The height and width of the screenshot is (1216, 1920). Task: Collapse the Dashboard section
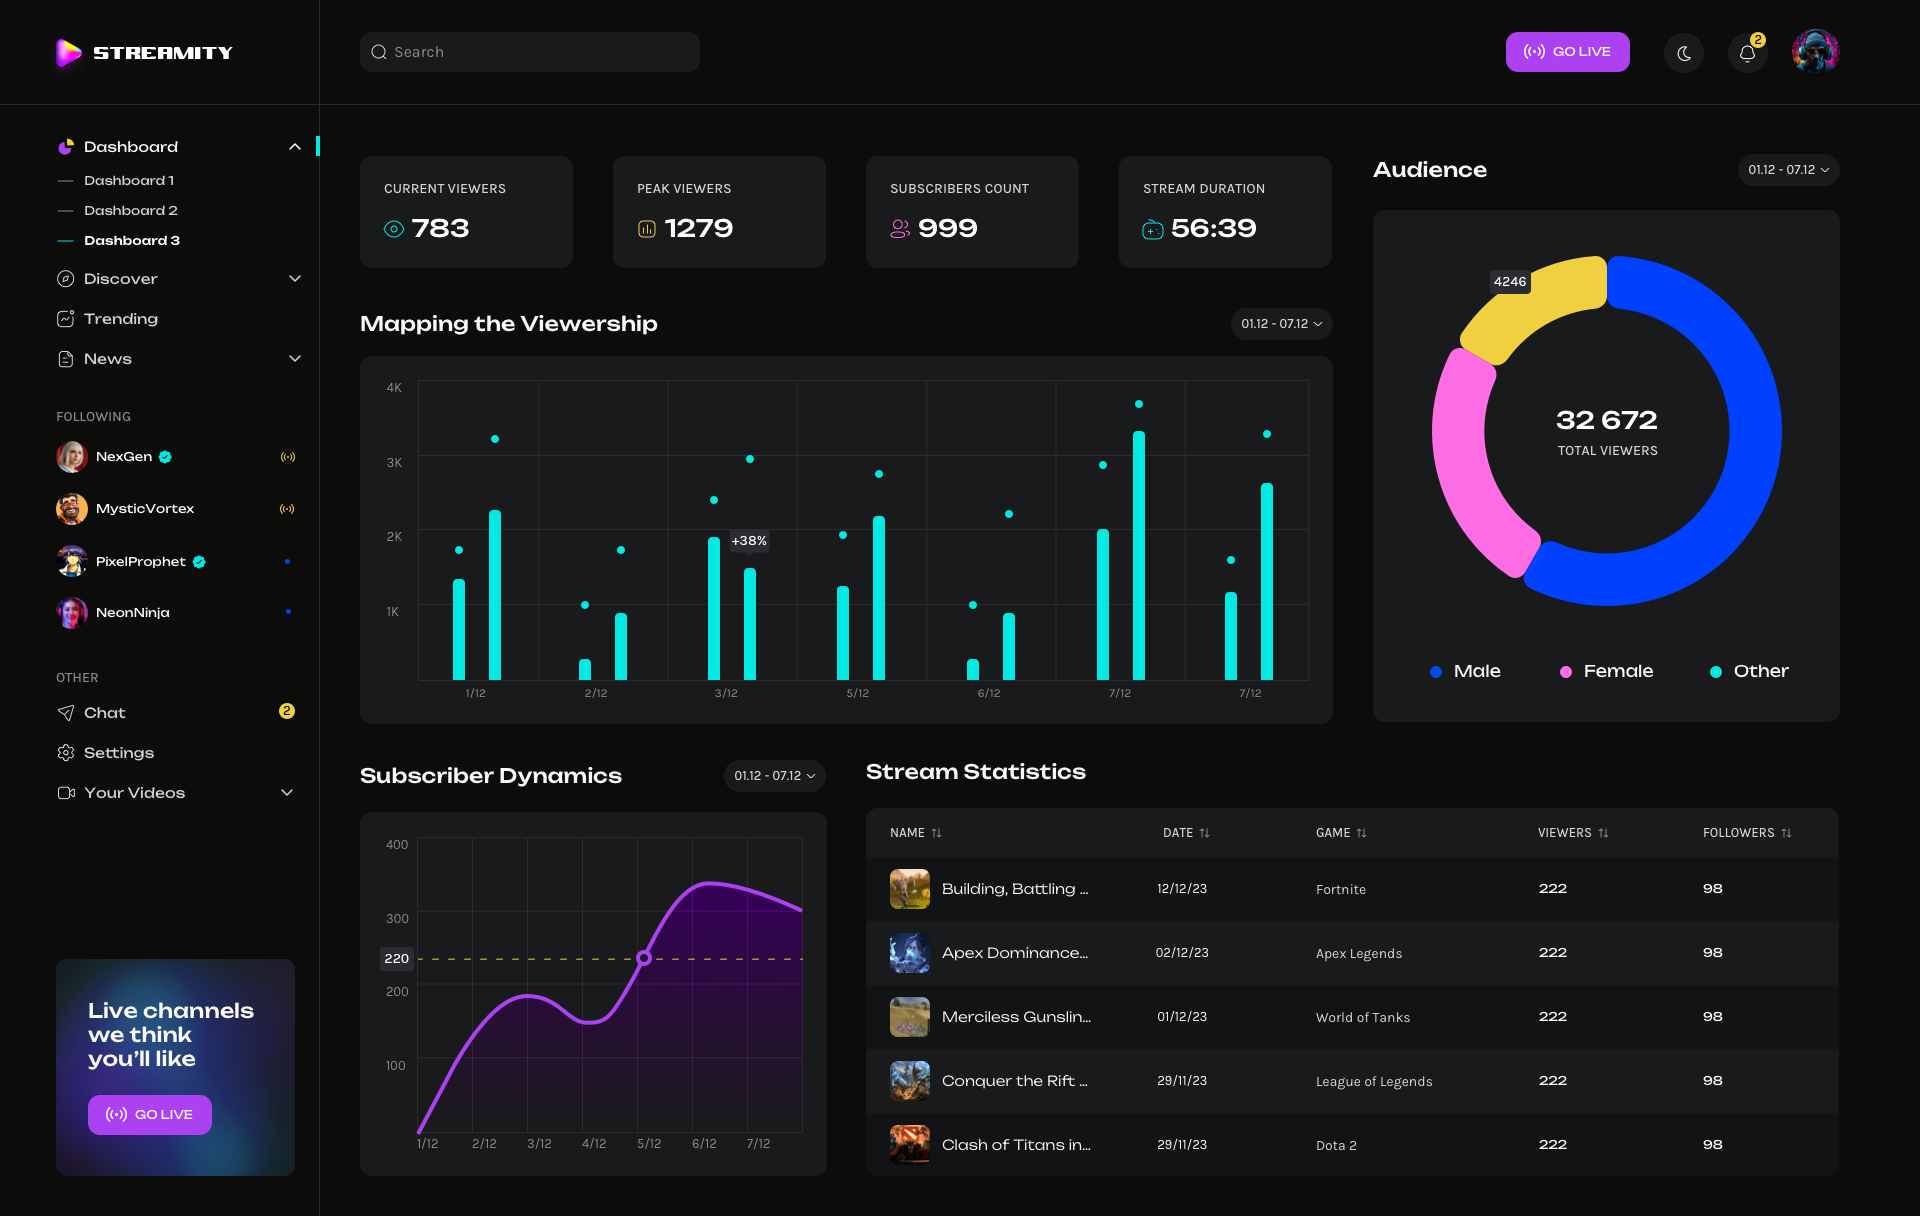(x=295, y=146)
